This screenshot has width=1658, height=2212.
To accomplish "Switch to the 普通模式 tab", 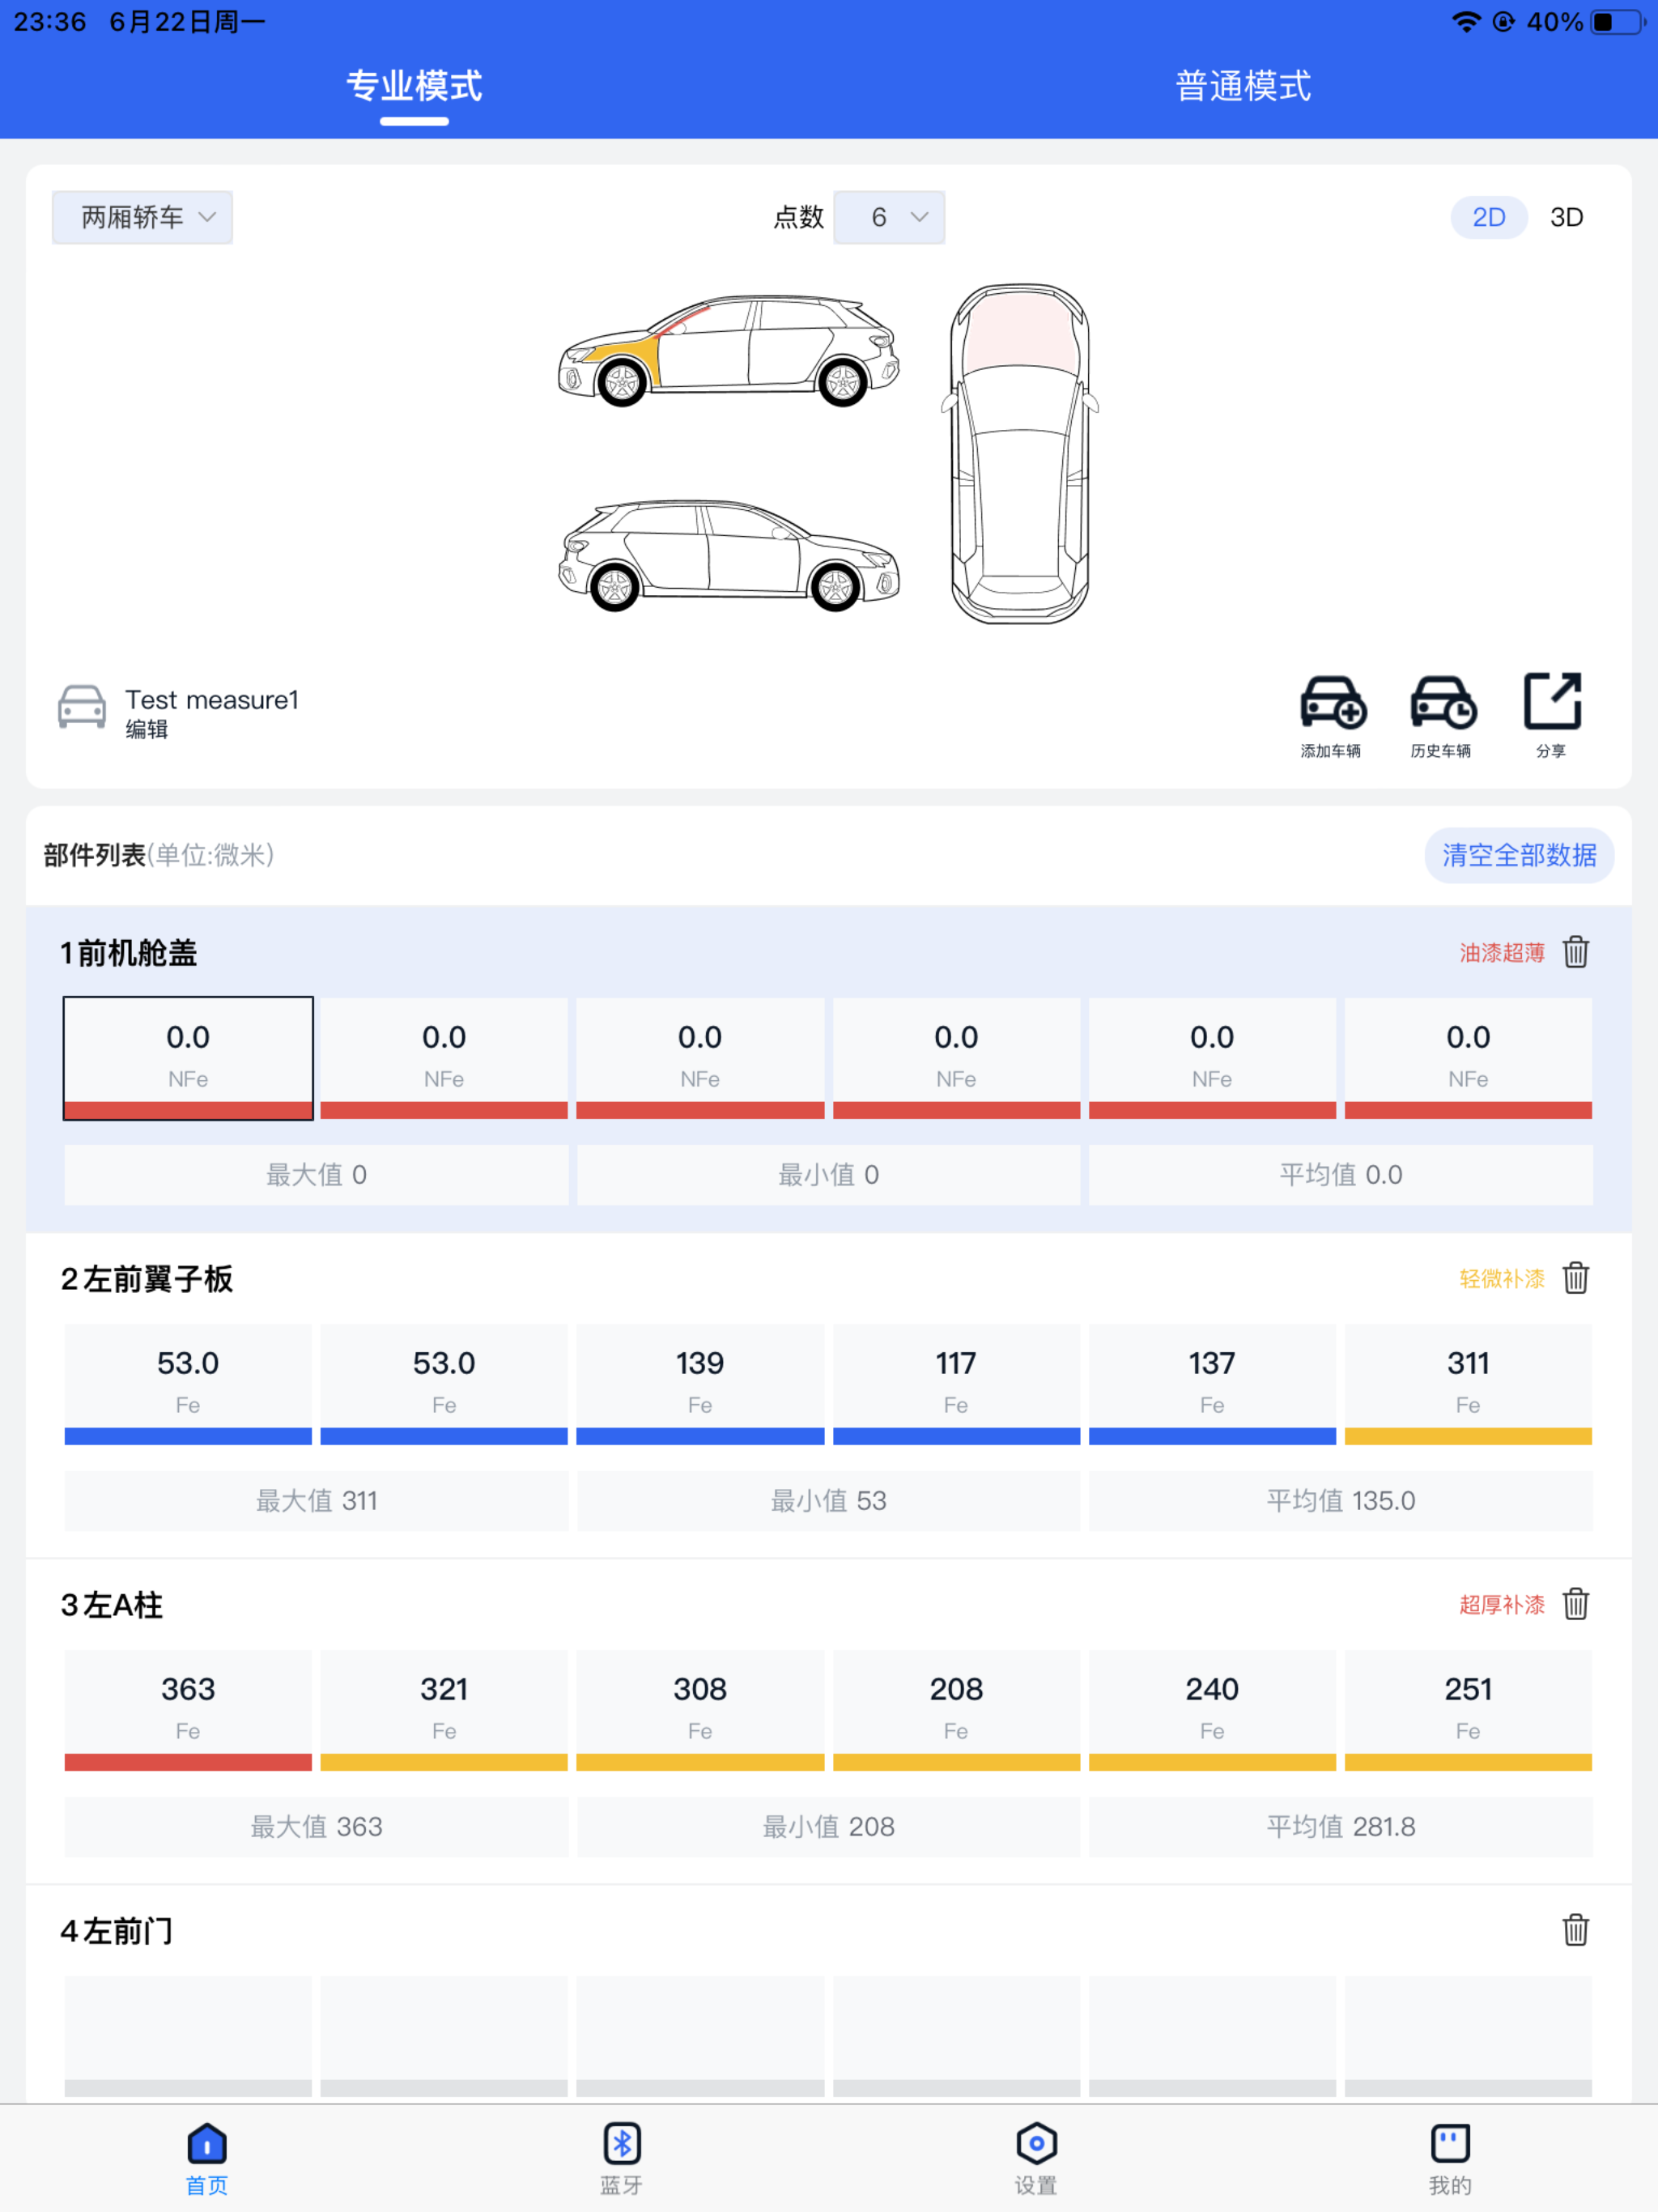I will (x=1243, y=86).
